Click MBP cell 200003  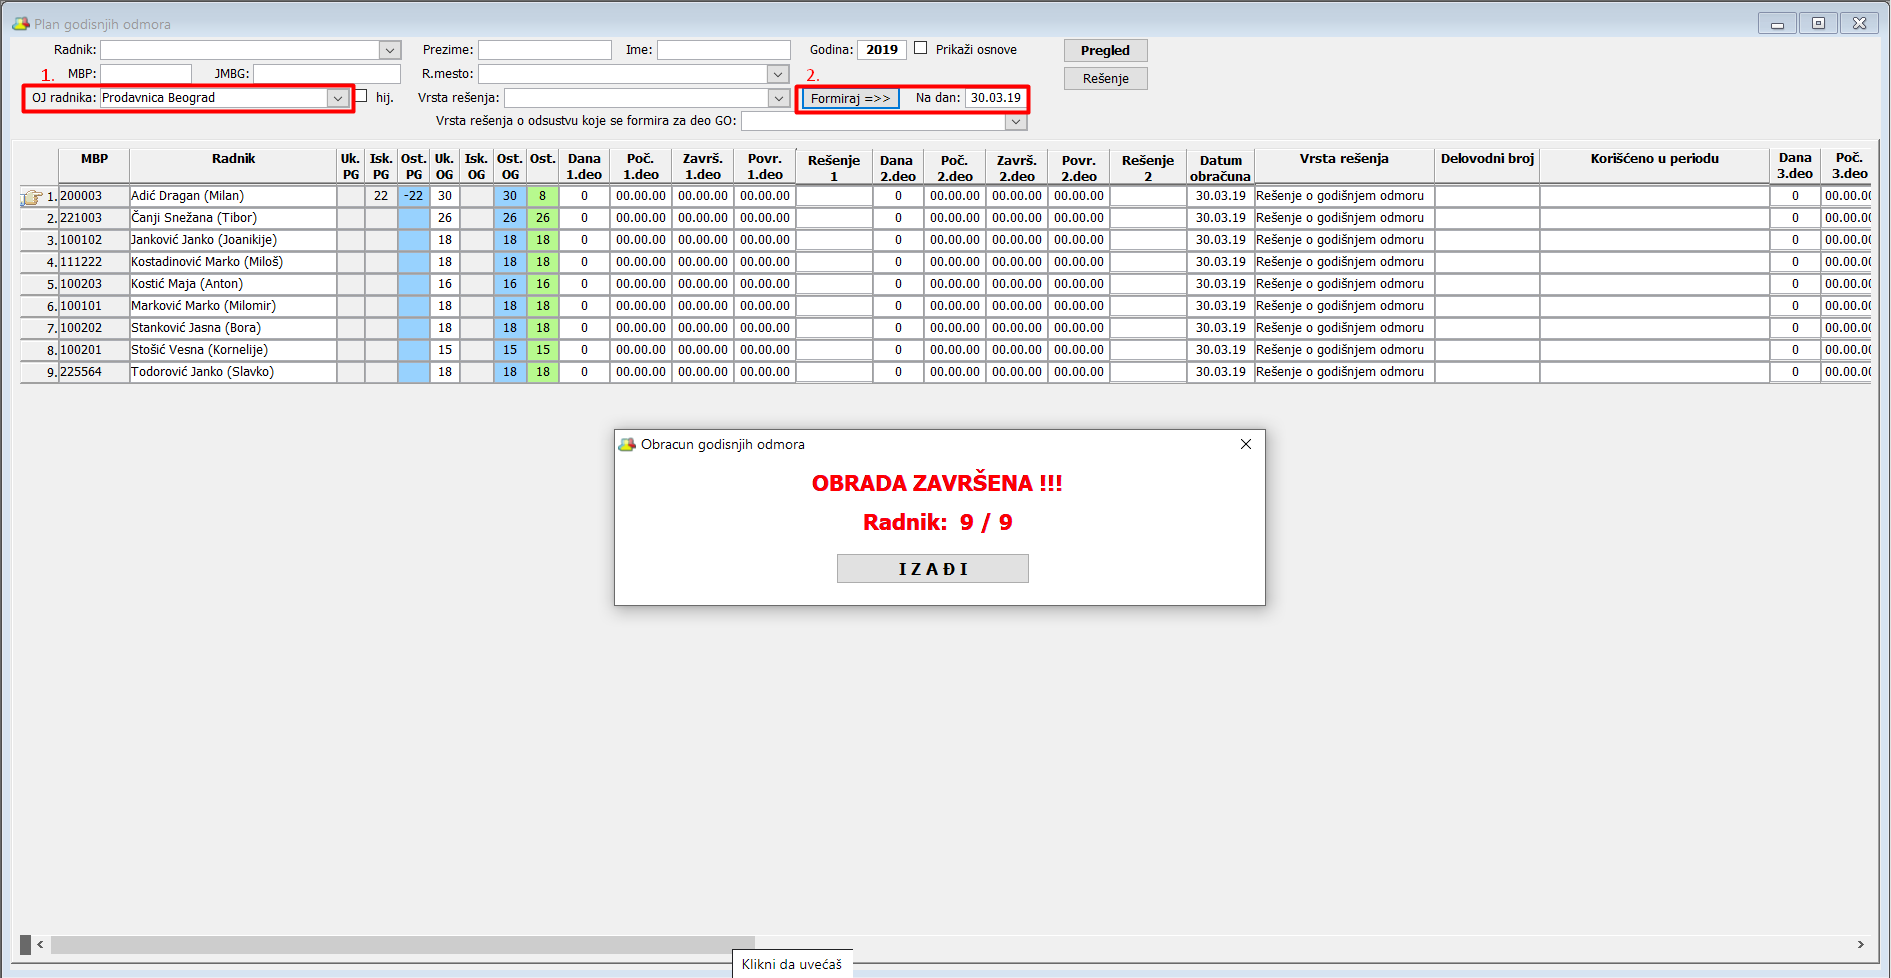(94, 196)
